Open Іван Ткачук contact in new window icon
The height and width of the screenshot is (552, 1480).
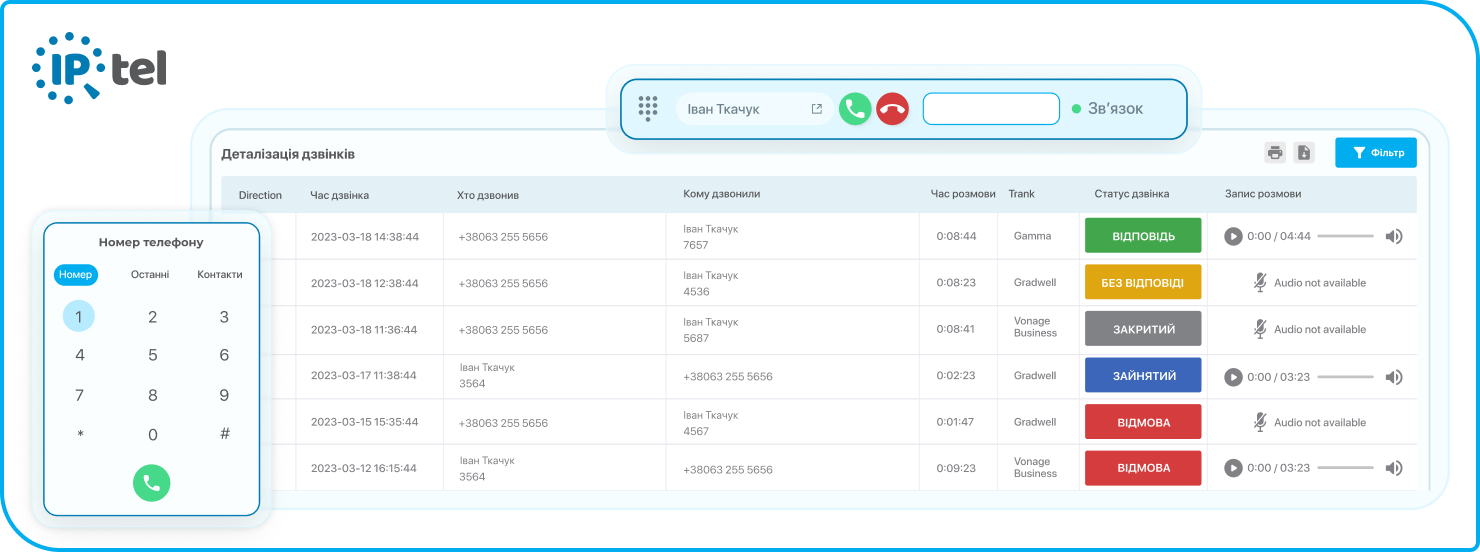point(817,109)
